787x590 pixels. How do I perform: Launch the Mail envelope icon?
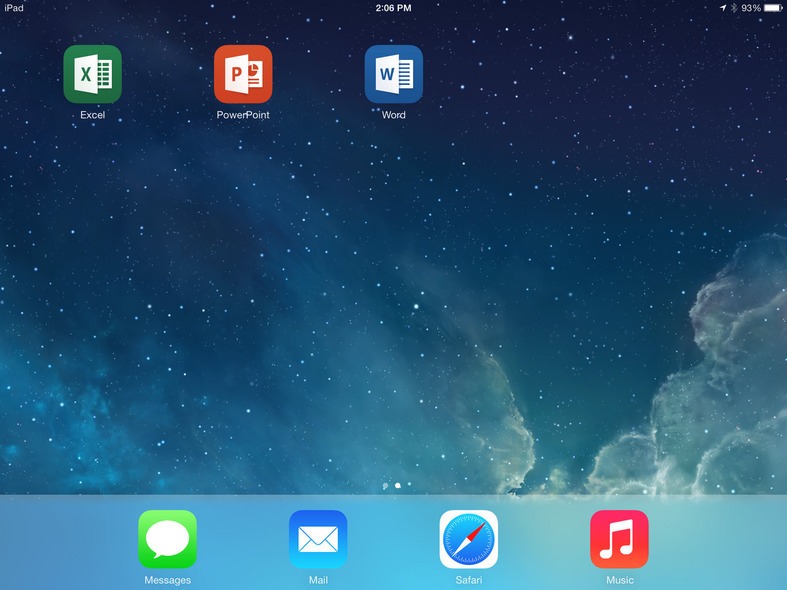[318, 539]
